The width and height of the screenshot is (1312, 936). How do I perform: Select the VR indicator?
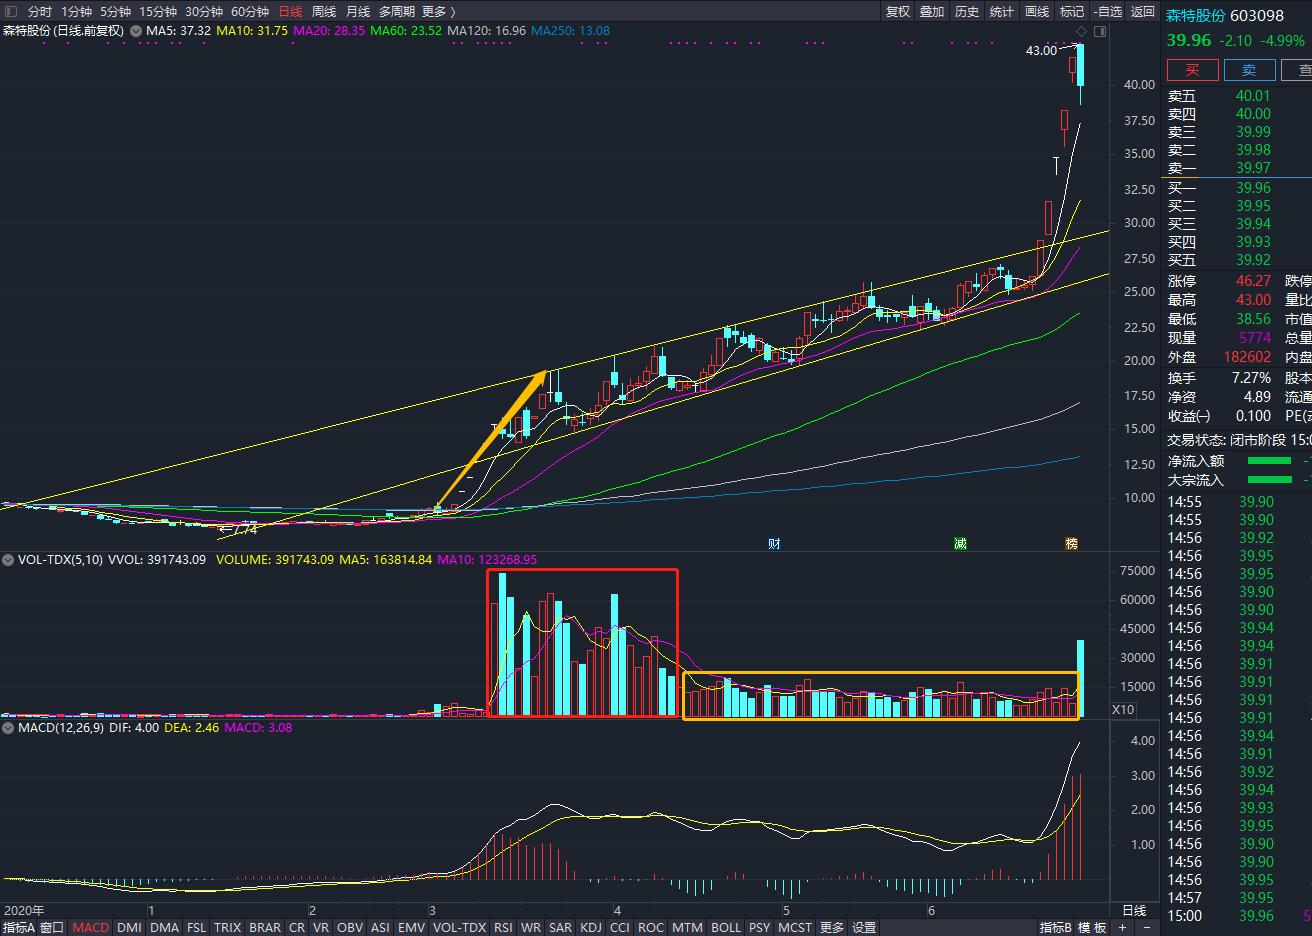pos(321,927)
